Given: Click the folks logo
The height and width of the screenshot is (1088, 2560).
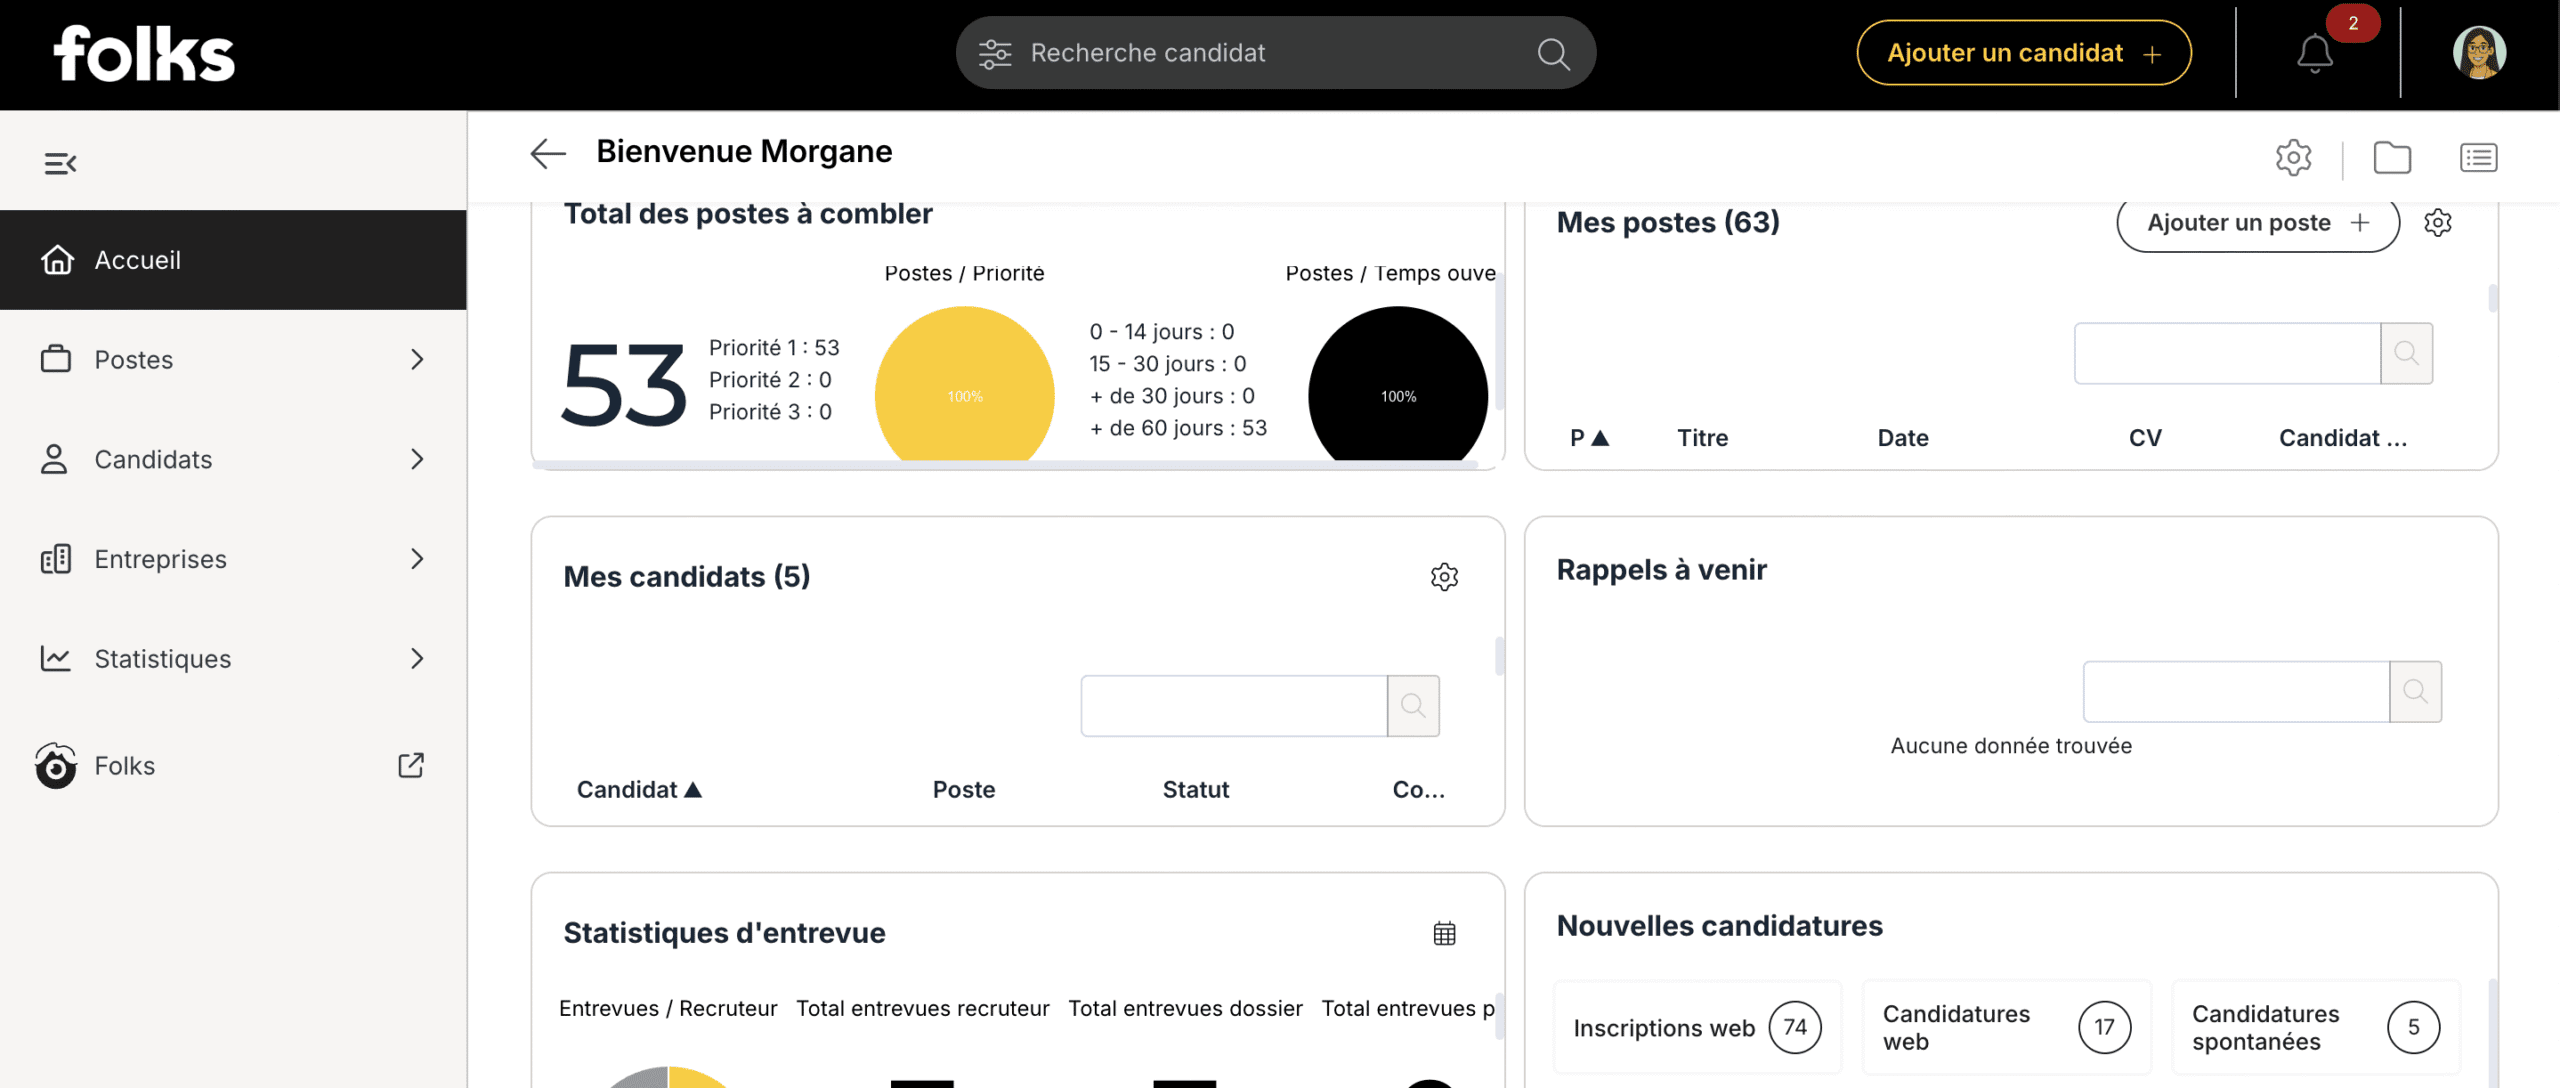Looking at the screenshot, I should [x=144, y=54].
